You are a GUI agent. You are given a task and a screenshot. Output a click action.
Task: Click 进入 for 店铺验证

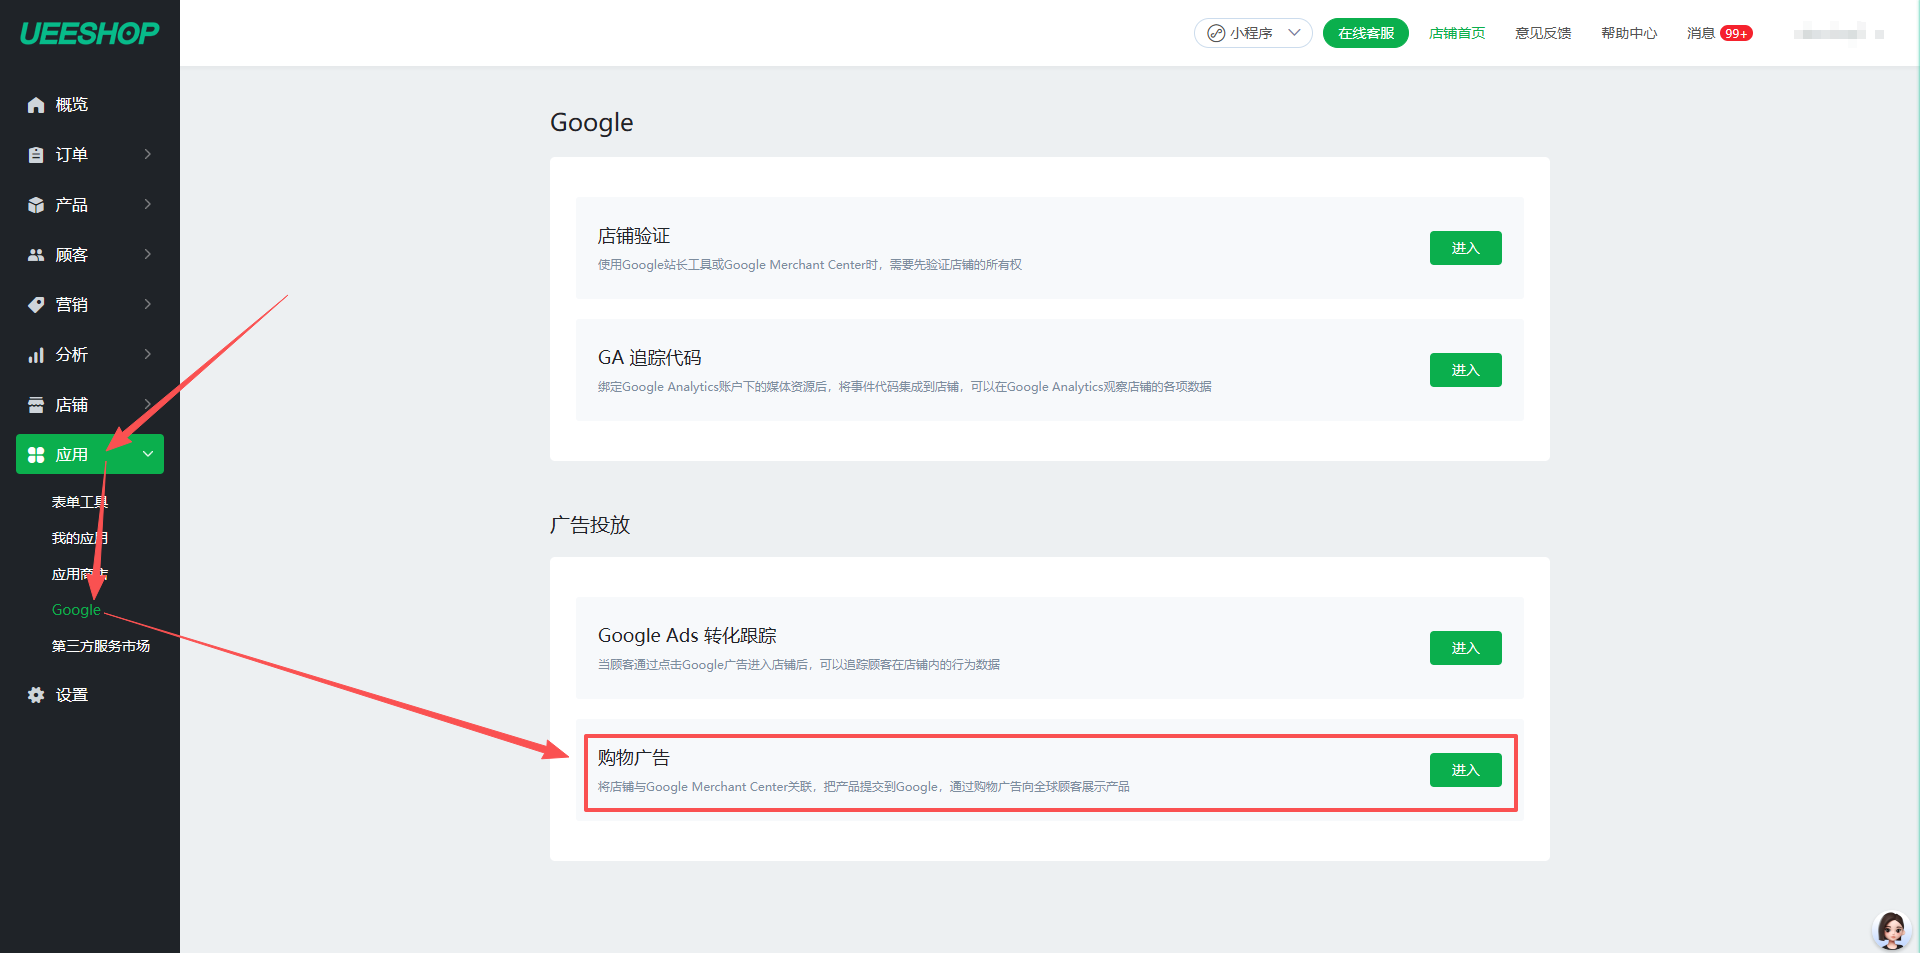click(x=1465, y=248)
